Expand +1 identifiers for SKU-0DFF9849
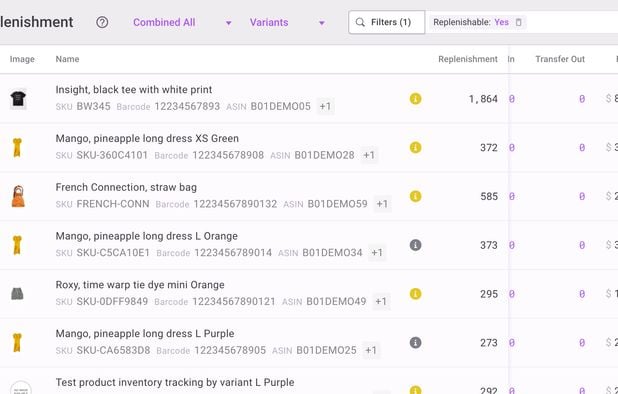The height and width of the screenshot is (394, 618). 381,302
